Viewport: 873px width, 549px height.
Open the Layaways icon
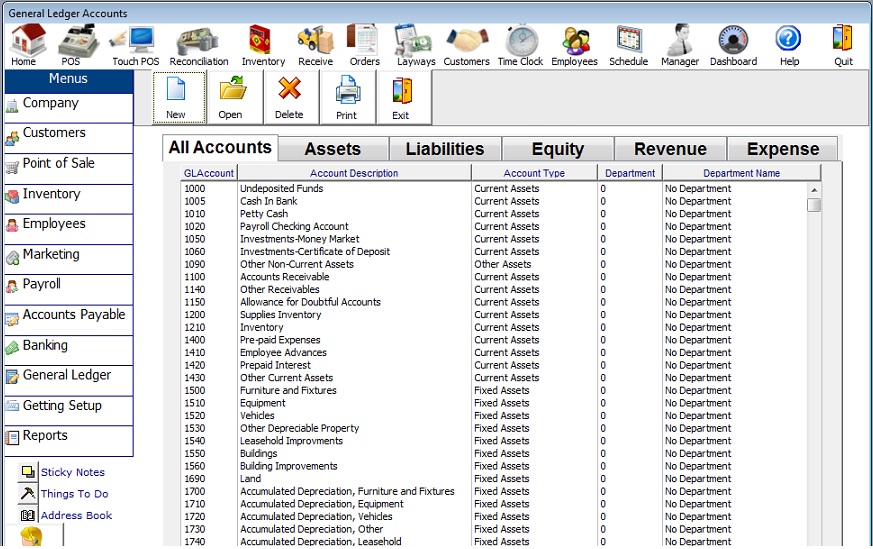coord(415,45)
